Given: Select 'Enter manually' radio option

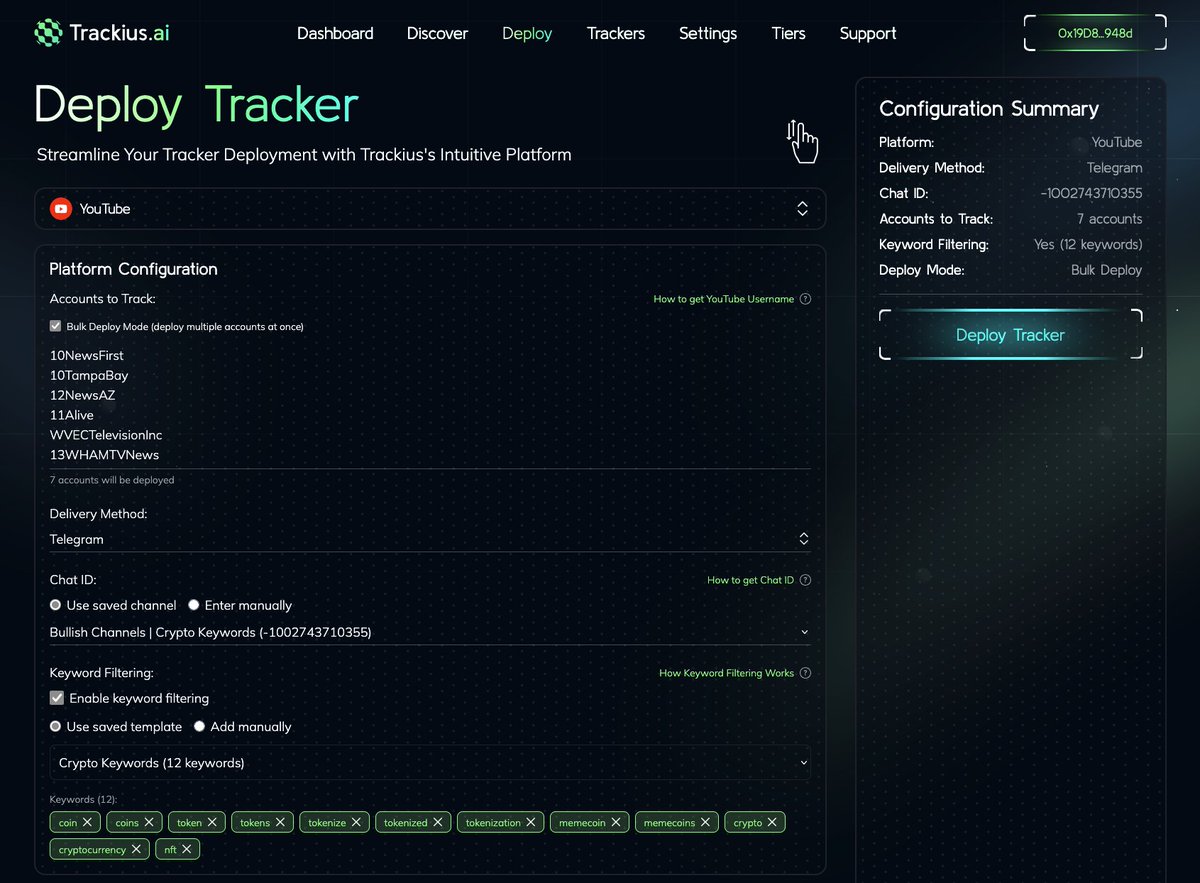Looking at the screenshot, I should point(194,605).
